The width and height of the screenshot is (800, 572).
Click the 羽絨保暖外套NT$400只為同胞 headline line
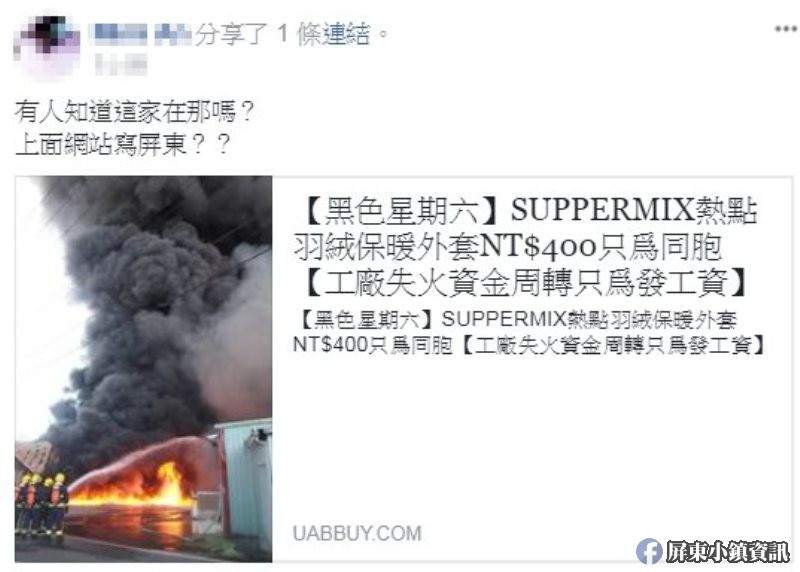pyautogui.click(x=508, y=247)
